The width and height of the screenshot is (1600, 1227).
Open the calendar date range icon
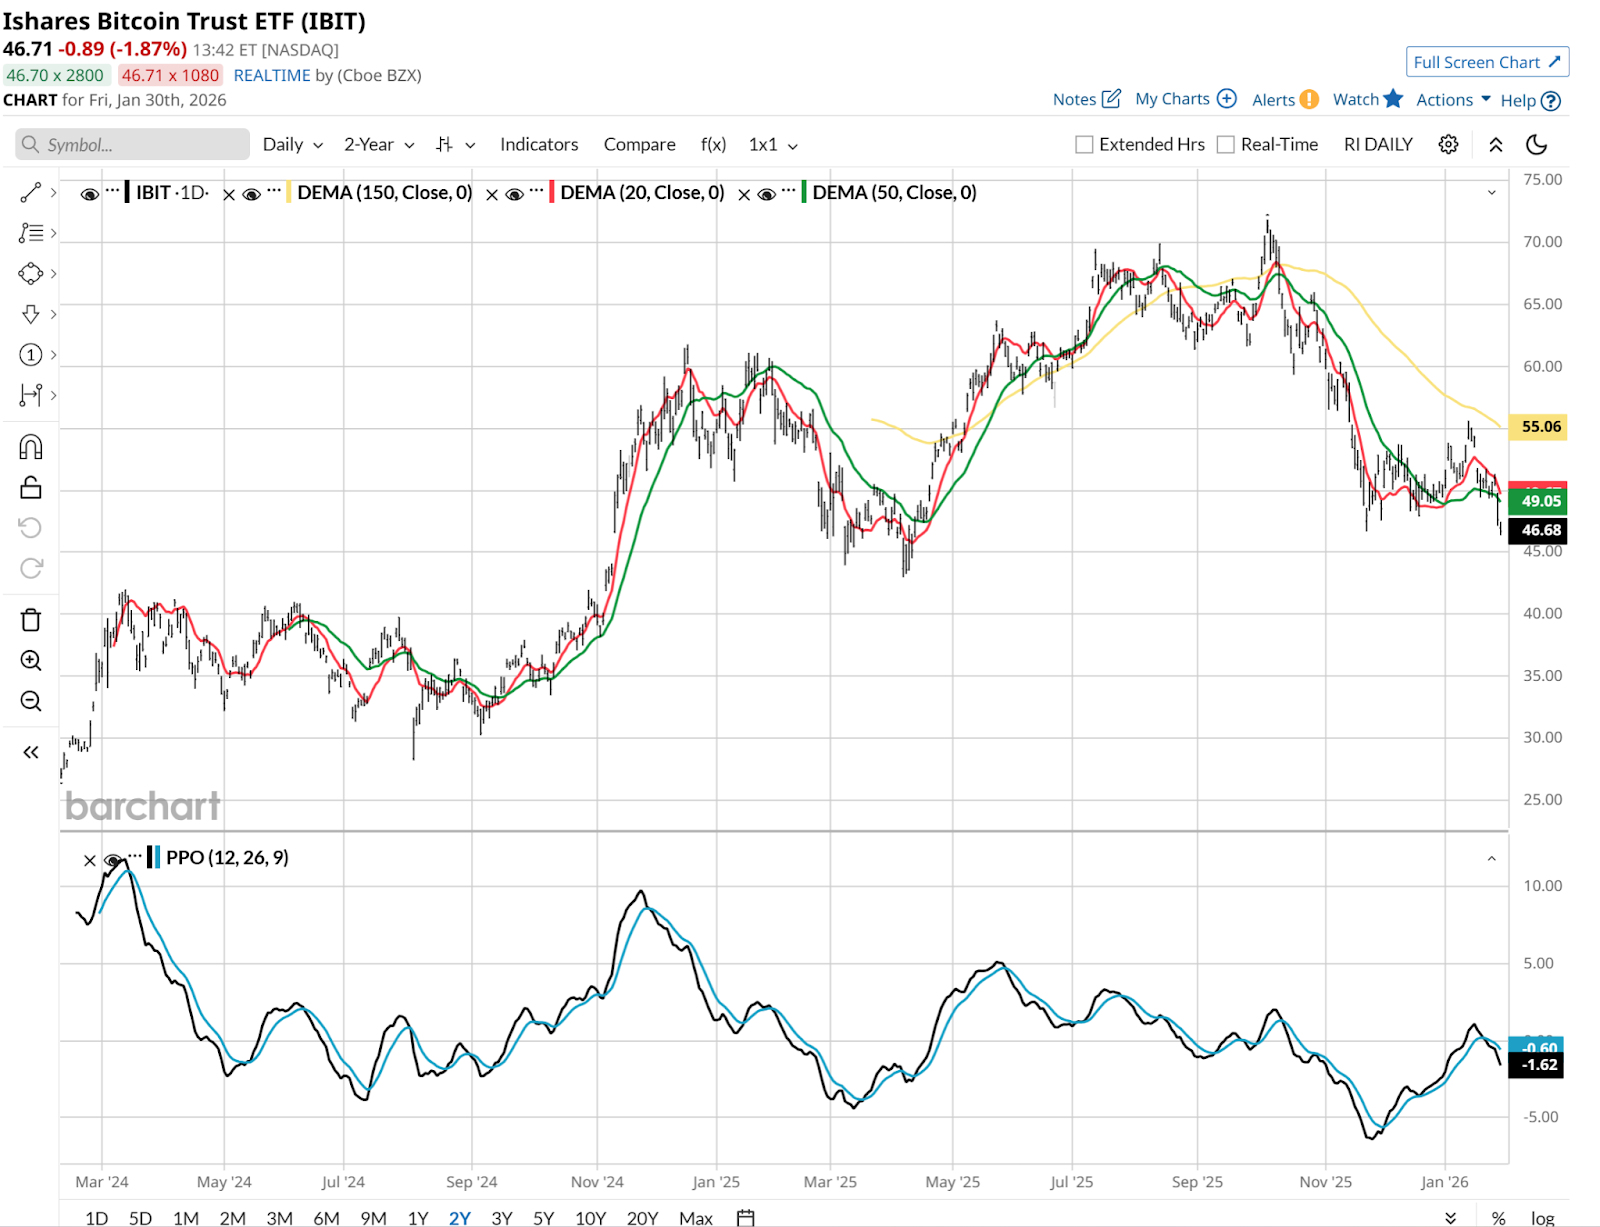tap(745, 1217)
